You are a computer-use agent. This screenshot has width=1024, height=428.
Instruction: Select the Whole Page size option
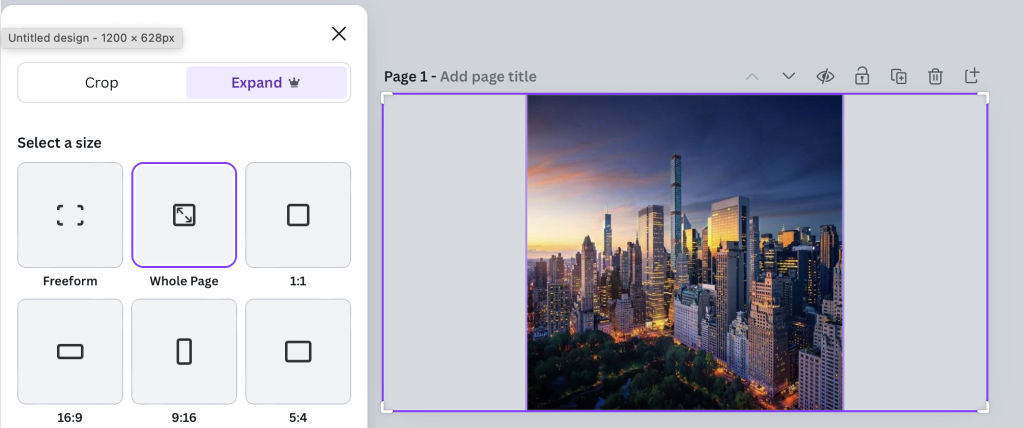click(184, 215)
